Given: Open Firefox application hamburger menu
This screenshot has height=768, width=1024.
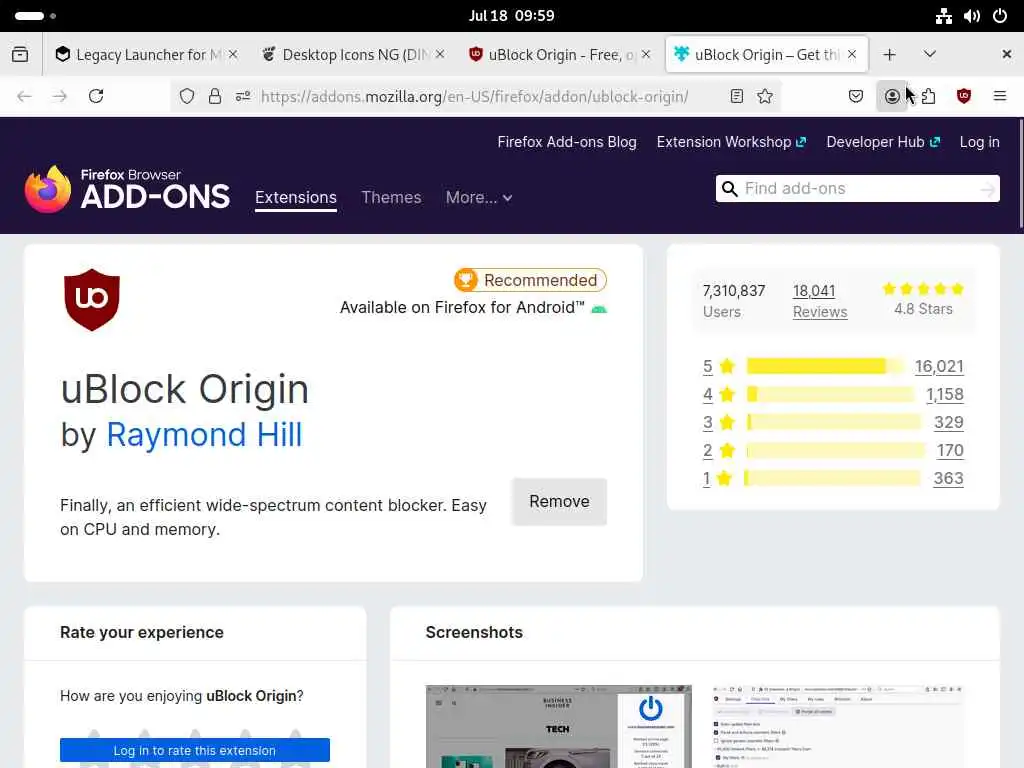Looking at the screenshot, I should 999,97.
